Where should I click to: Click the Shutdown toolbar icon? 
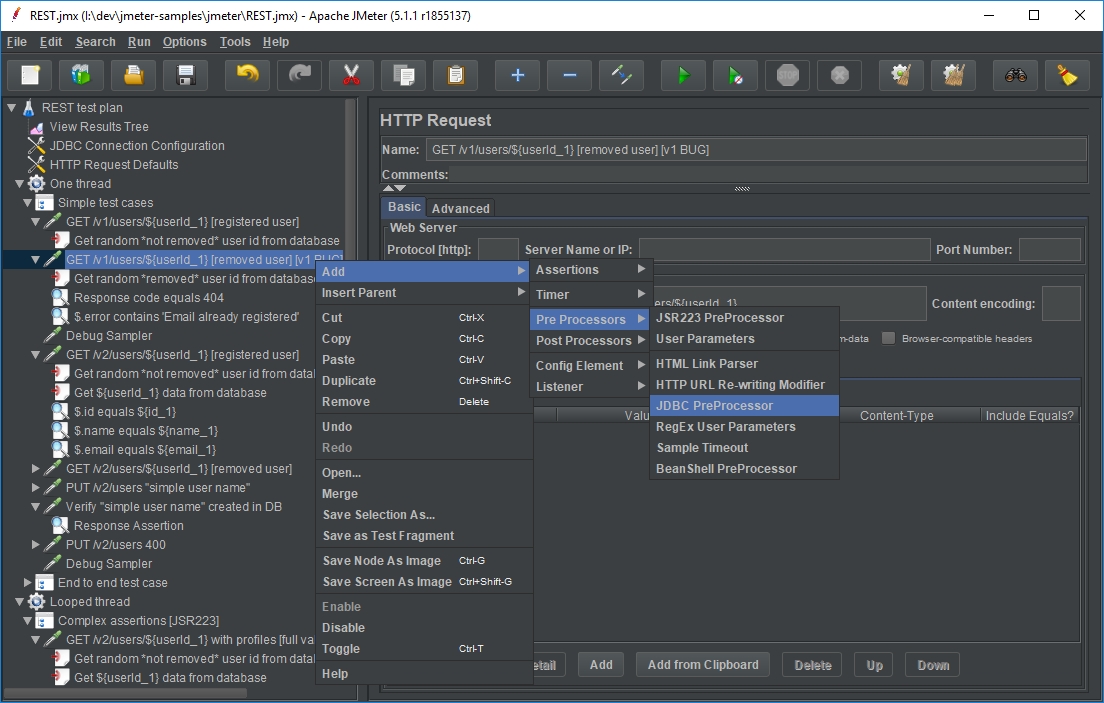(x=839, y=75)
